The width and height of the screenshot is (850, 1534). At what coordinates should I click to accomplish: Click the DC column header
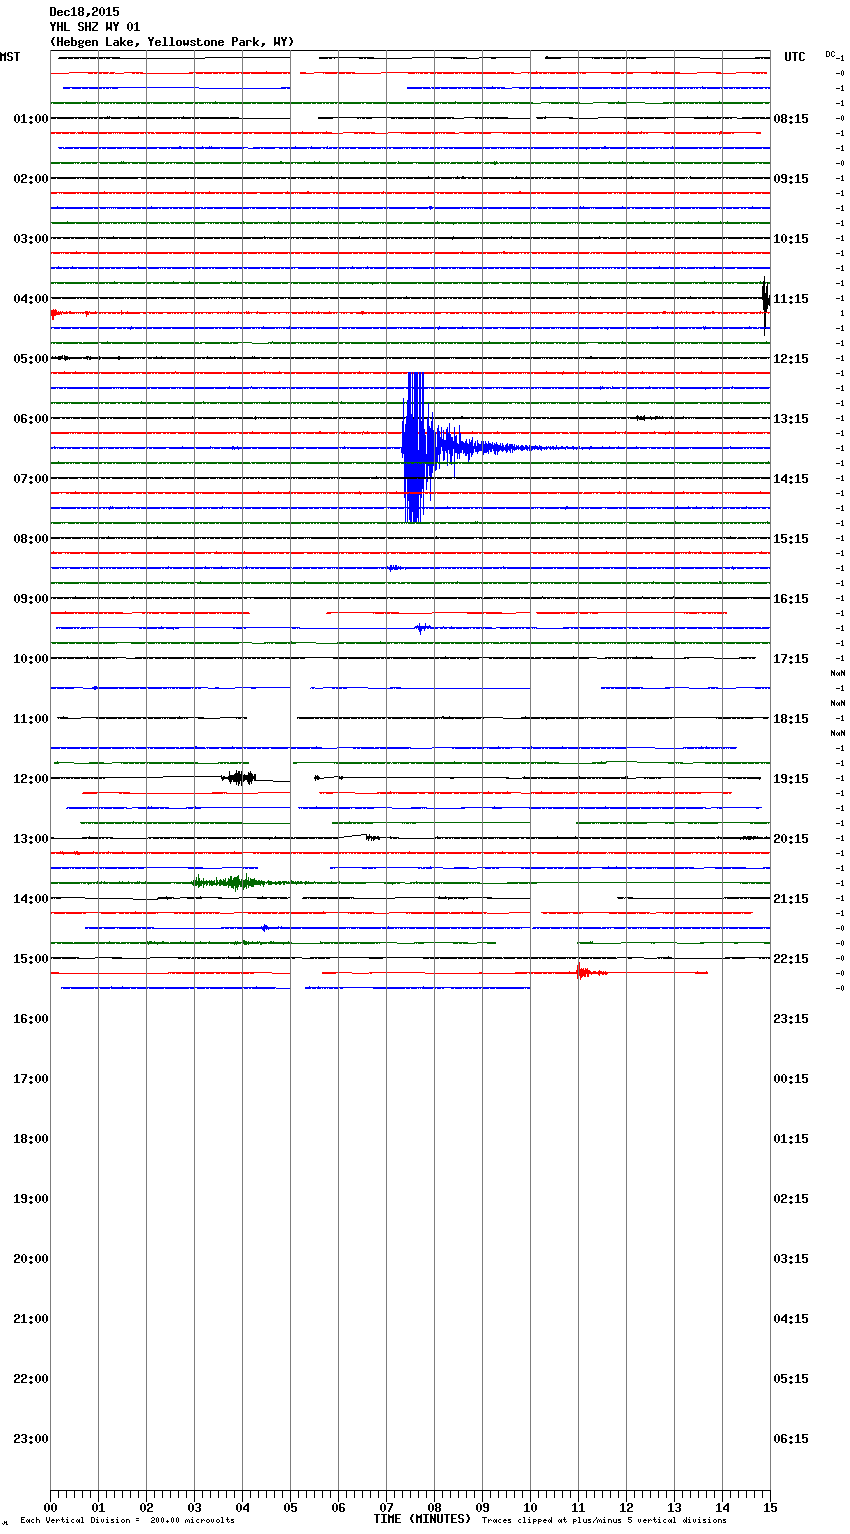coord(830,54)
